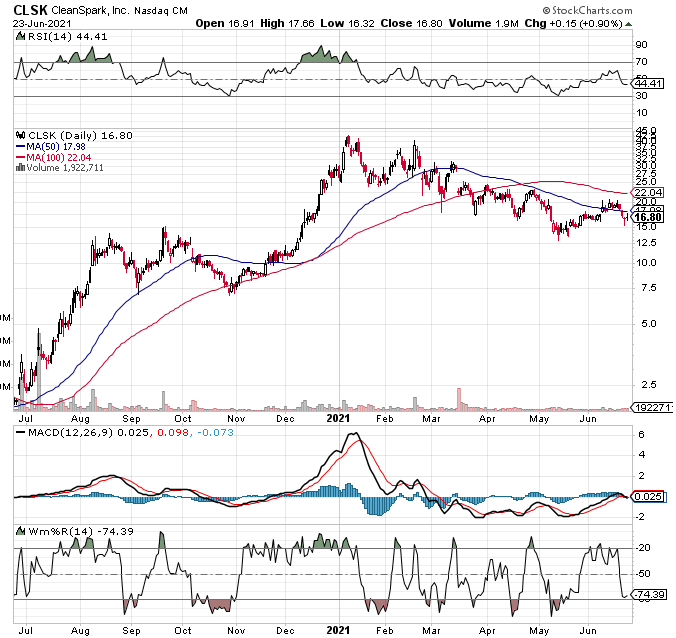Click the 23-Jun-2021 chart date
This screenshot has width=676, height=638.
tap(42, 23)
